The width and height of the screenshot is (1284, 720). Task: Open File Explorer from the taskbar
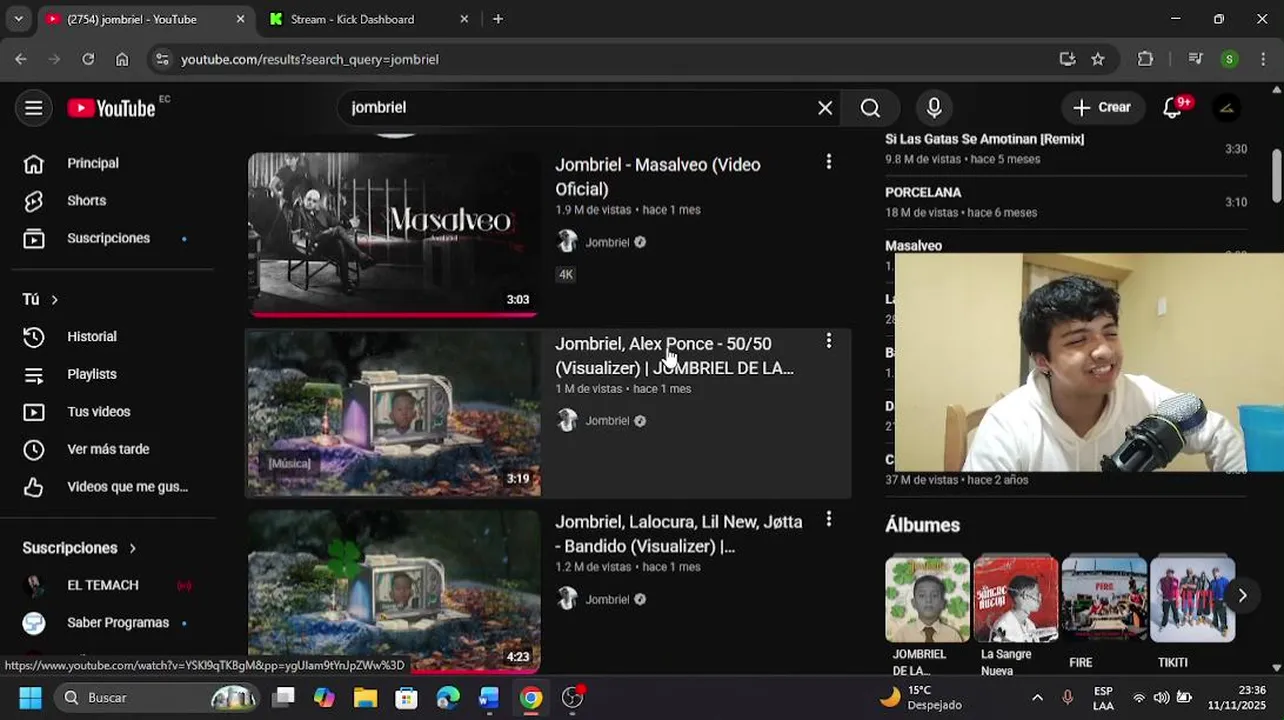click(x=365, y=697)
